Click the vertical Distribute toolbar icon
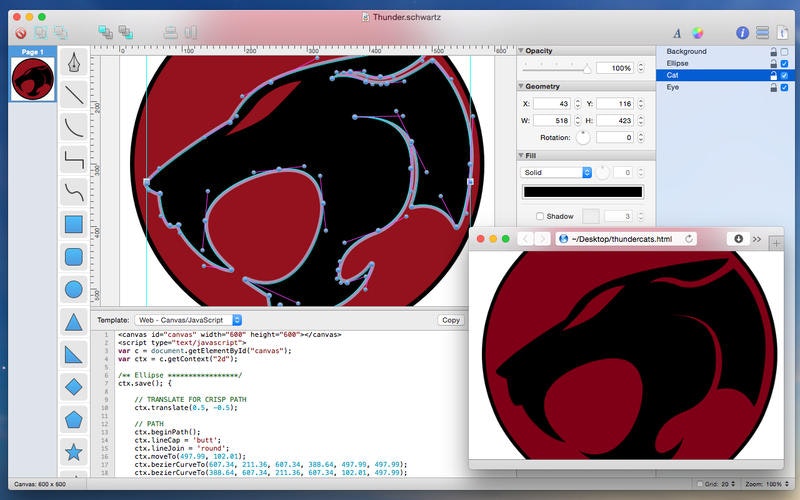The width and height of the screenshot is (800, 500). (191, 33)
